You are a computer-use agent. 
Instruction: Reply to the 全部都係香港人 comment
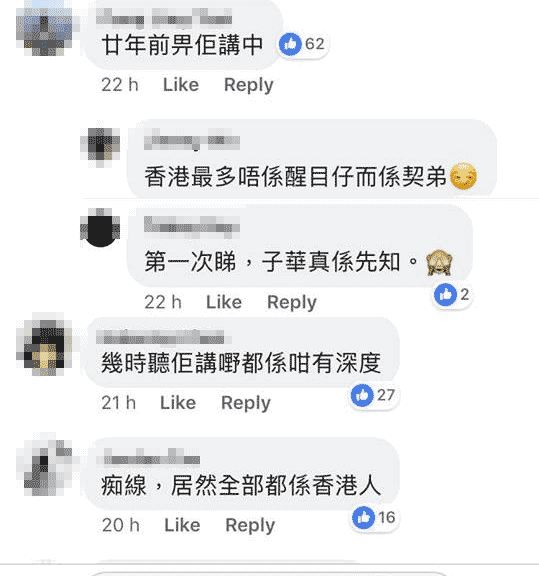click(x=250, y=526)
